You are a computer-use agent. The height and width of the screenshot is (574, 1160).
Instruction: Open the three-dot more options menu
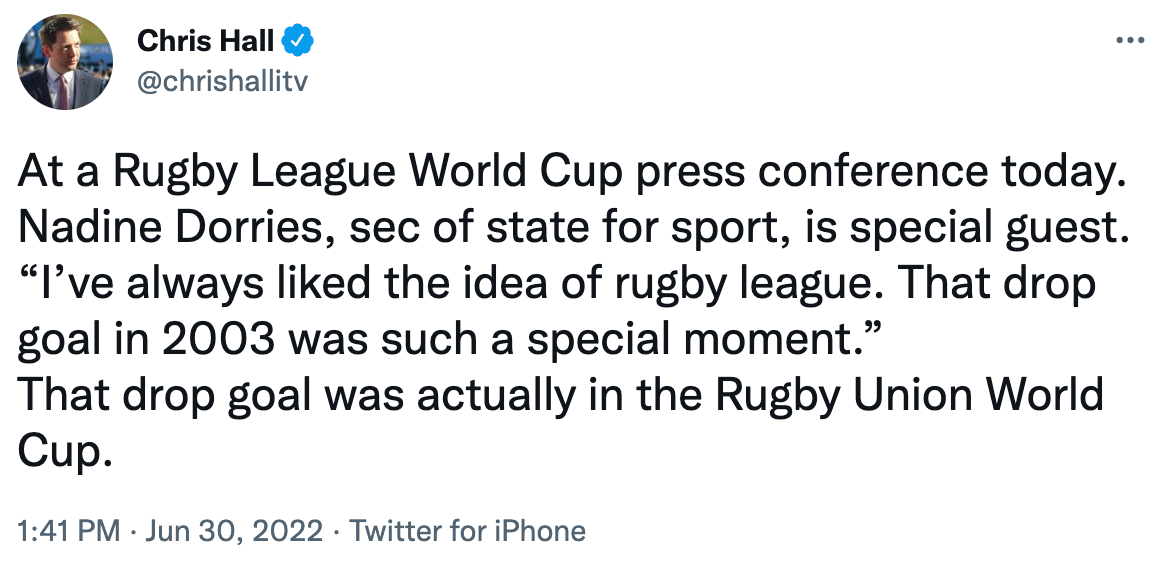coord(1129,41)
